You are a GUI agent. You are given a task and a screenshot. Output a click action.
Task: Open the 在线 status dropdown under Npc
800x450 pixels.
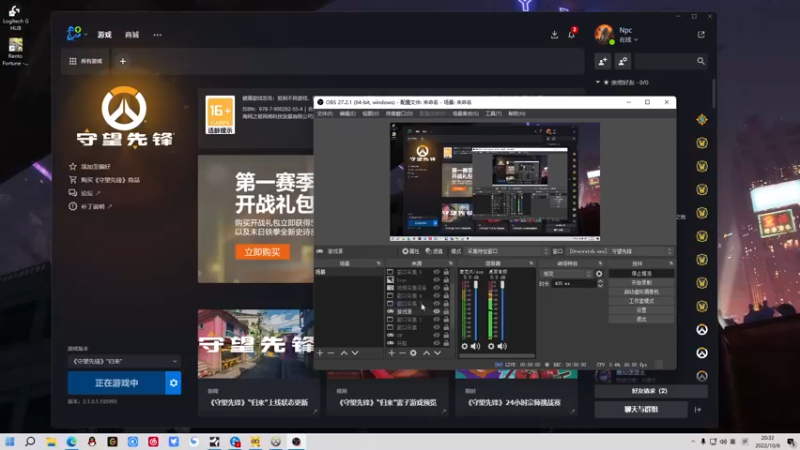(628, 40)
